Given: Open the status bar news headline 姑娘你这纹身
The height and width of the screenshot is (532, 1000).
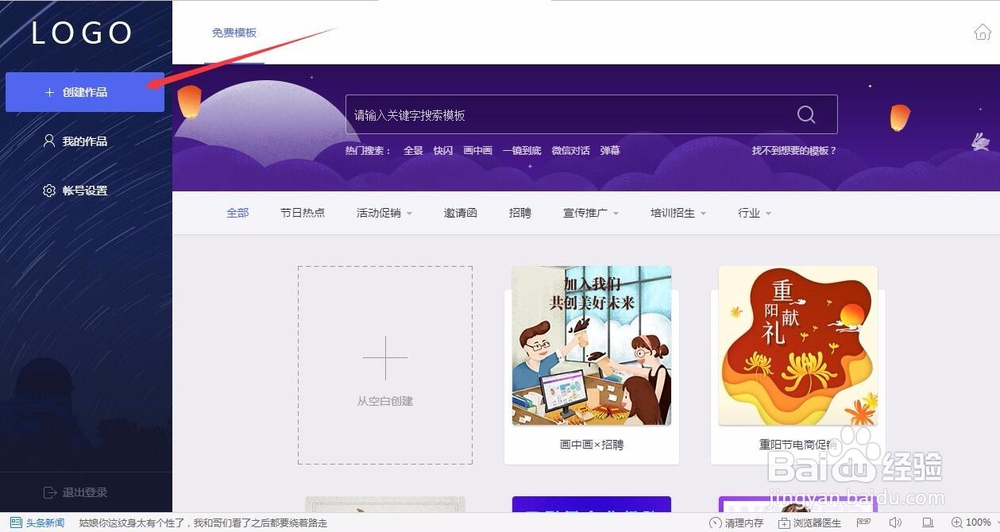Looking at the screenshot, I should tap(203, 523).
